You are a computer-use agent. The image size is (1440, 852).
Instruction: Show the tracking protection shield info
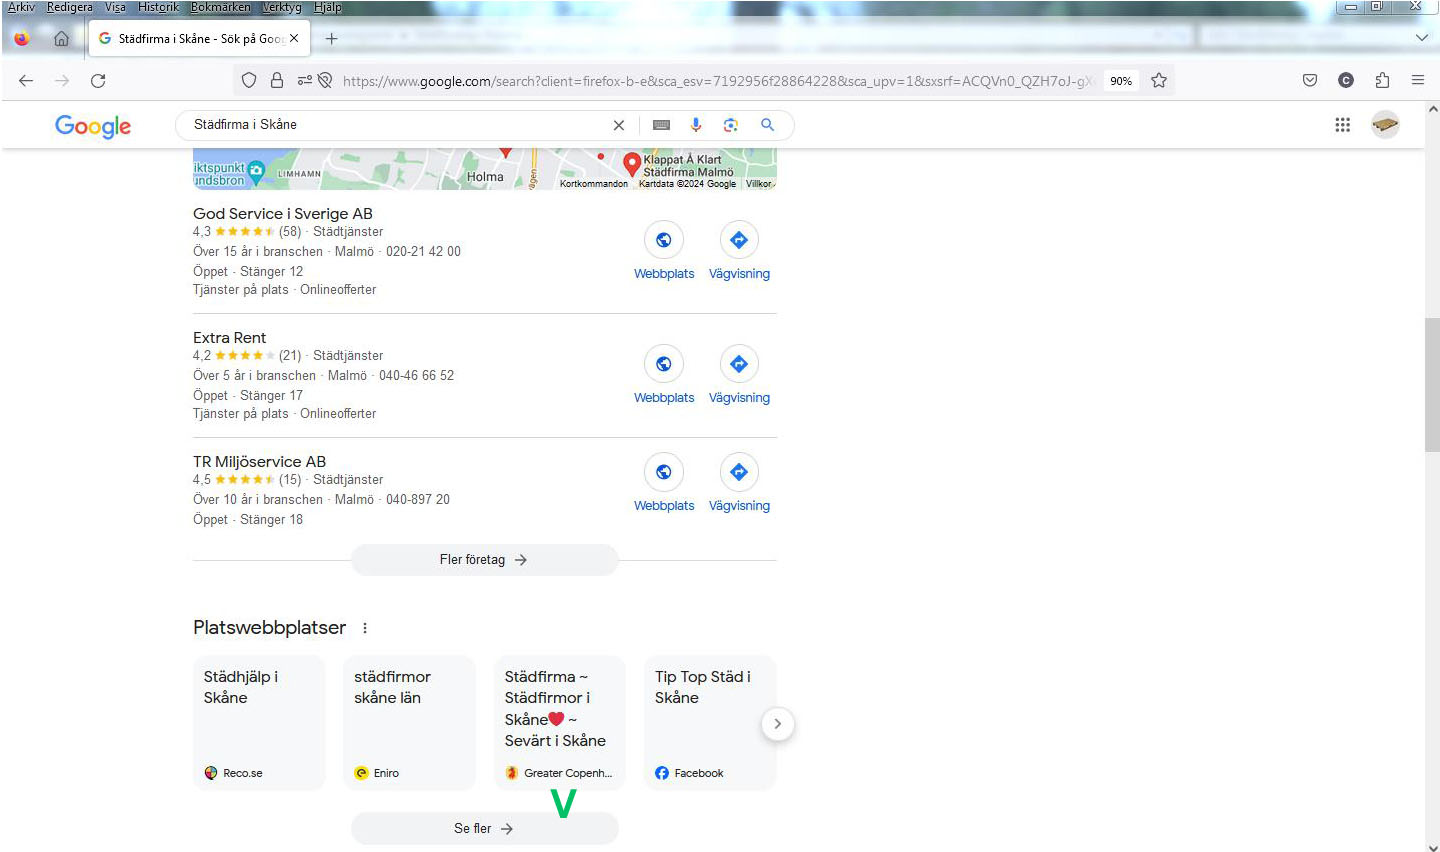[250, 81]
